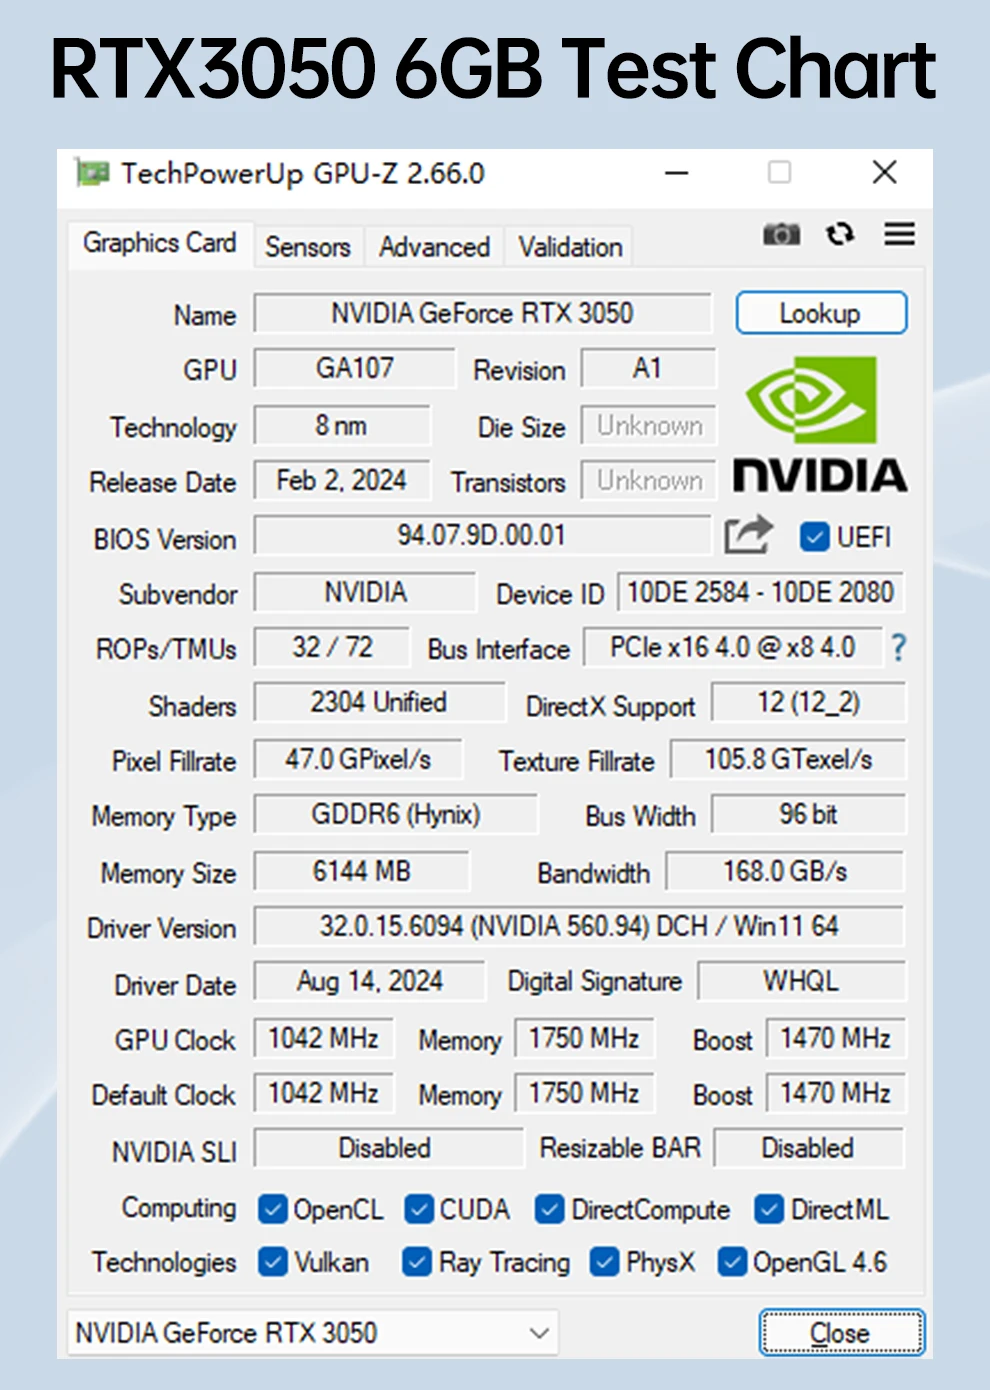Click the Pixel Fillrate field 47.0 GPixel/s
This screenshot has height=1390, width=990.
tap(358, 759)
